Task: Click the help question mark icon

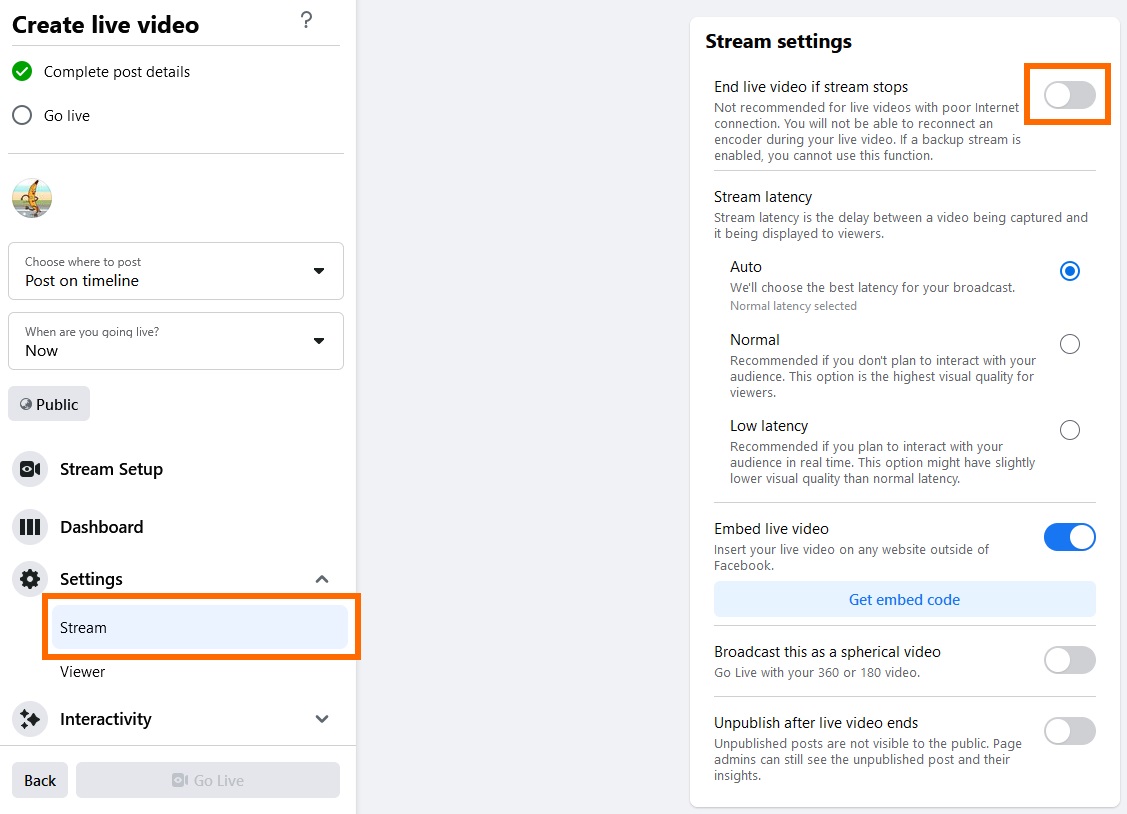Action: (307, 20)
